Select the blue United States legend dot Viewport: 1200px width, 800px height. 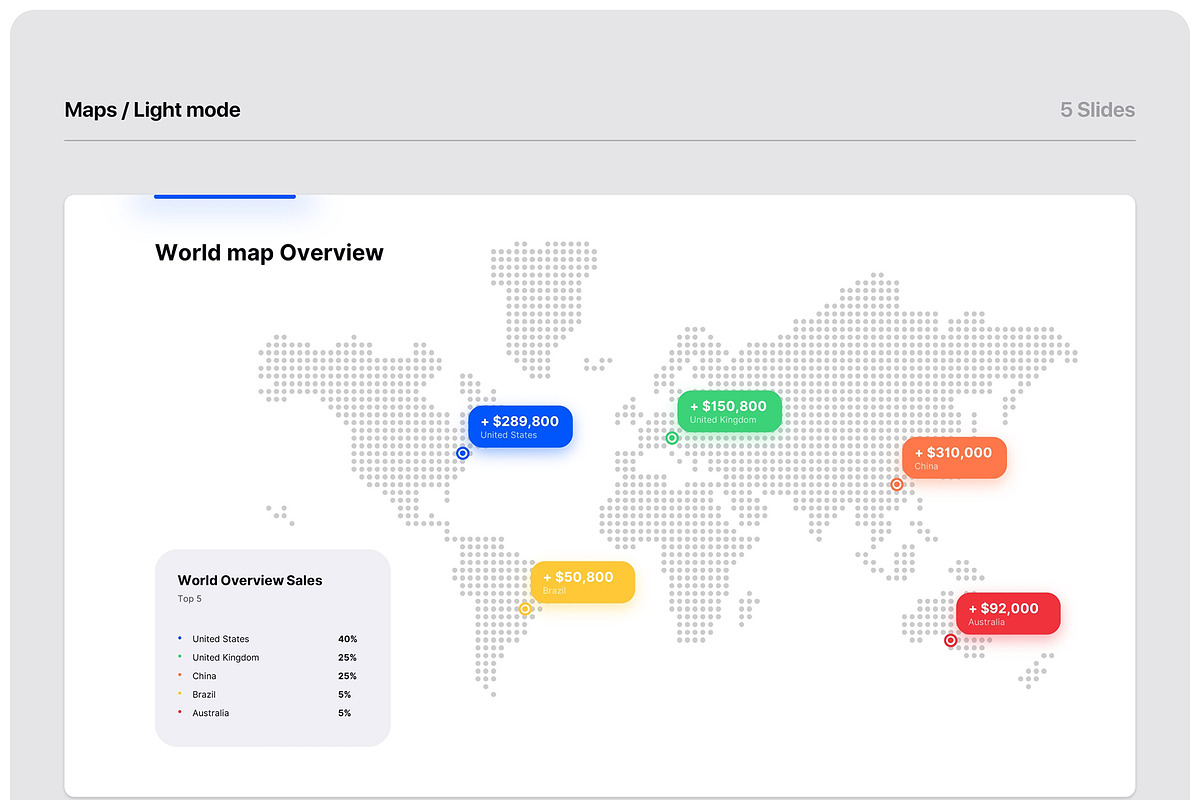pyautogui.click(x=180, y=638)
